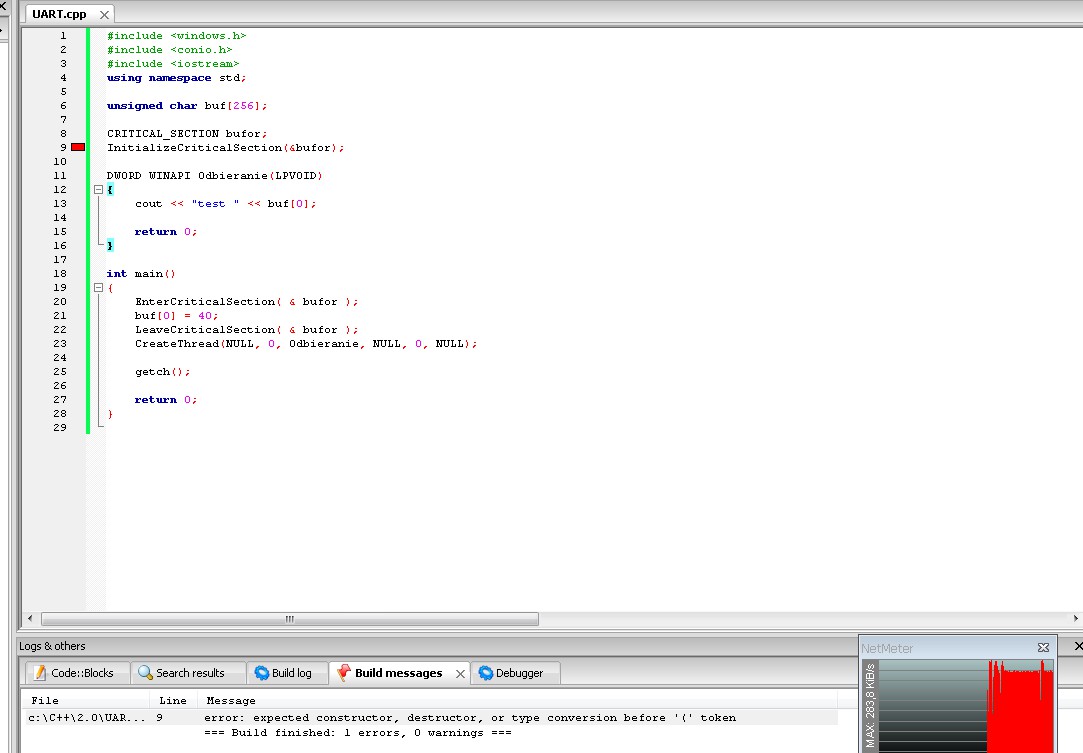Click the 'Logs & others' panel title
This screenshot has height=753, width=1083.
click(x=52, y=646)
